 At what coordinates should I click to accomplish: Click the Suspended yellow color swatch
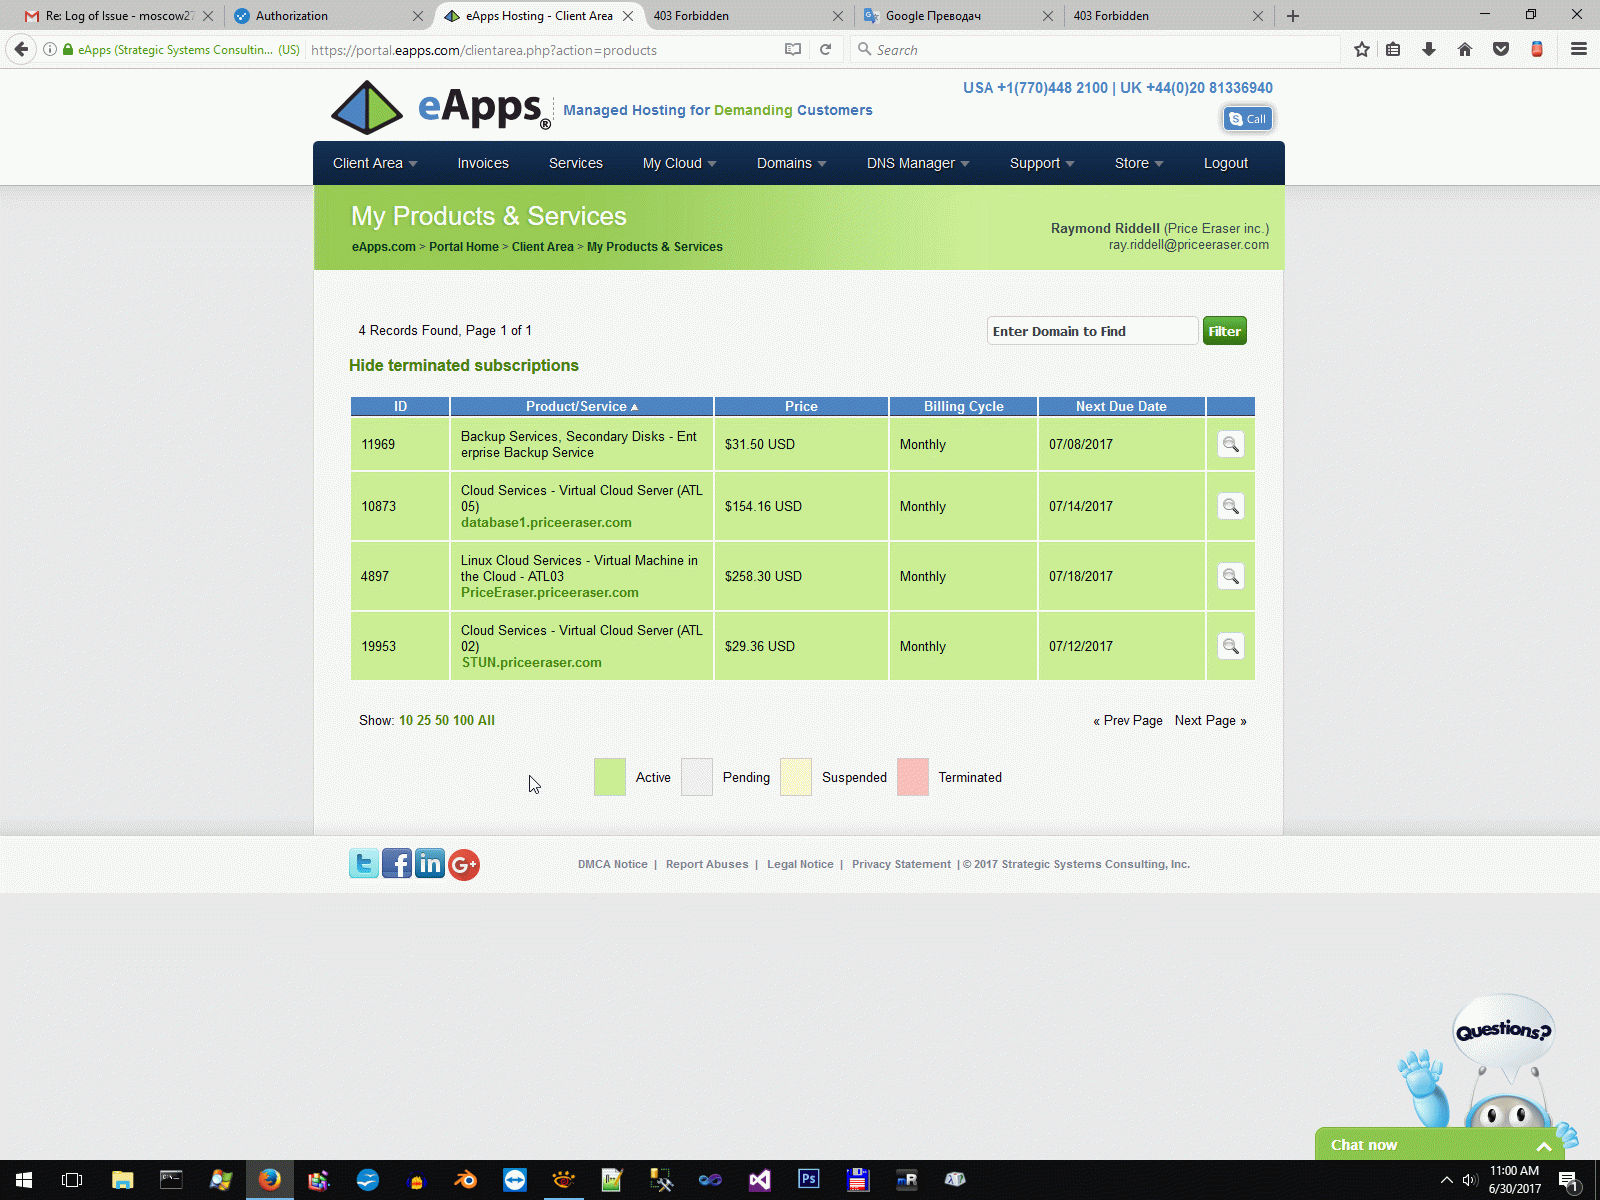click(796, 777)
